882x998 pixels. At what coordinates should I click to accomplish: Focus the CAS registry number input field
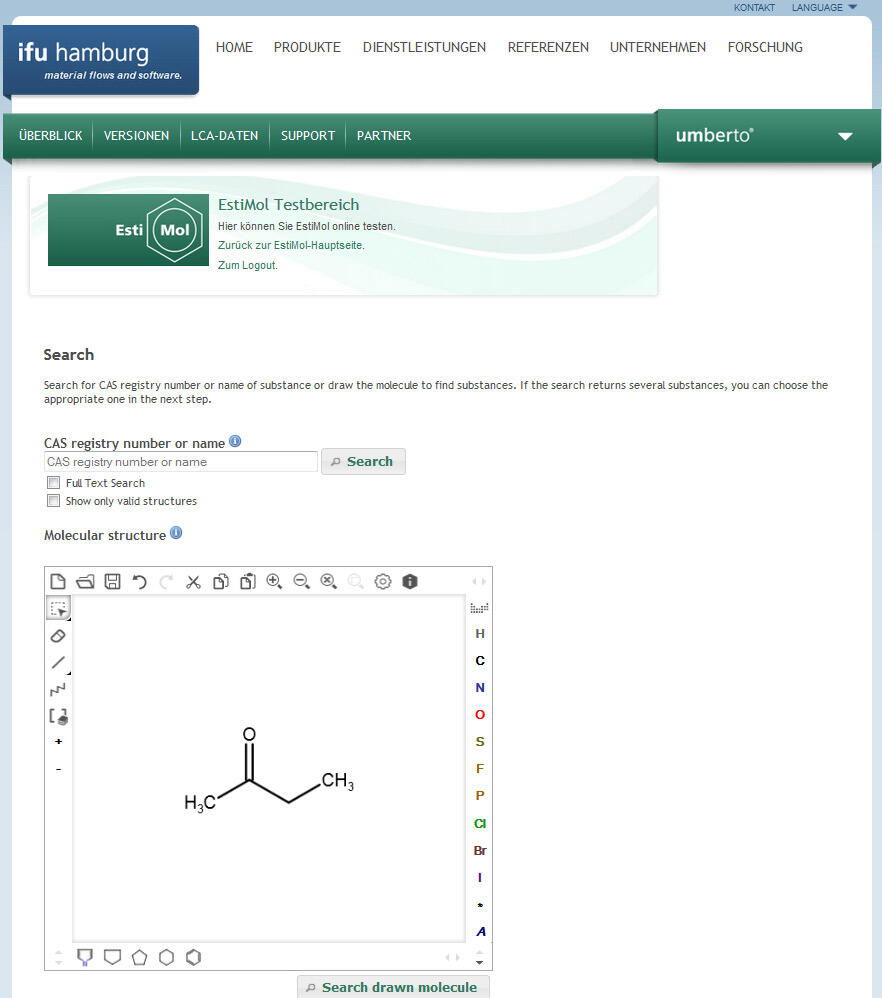(181, 462)
